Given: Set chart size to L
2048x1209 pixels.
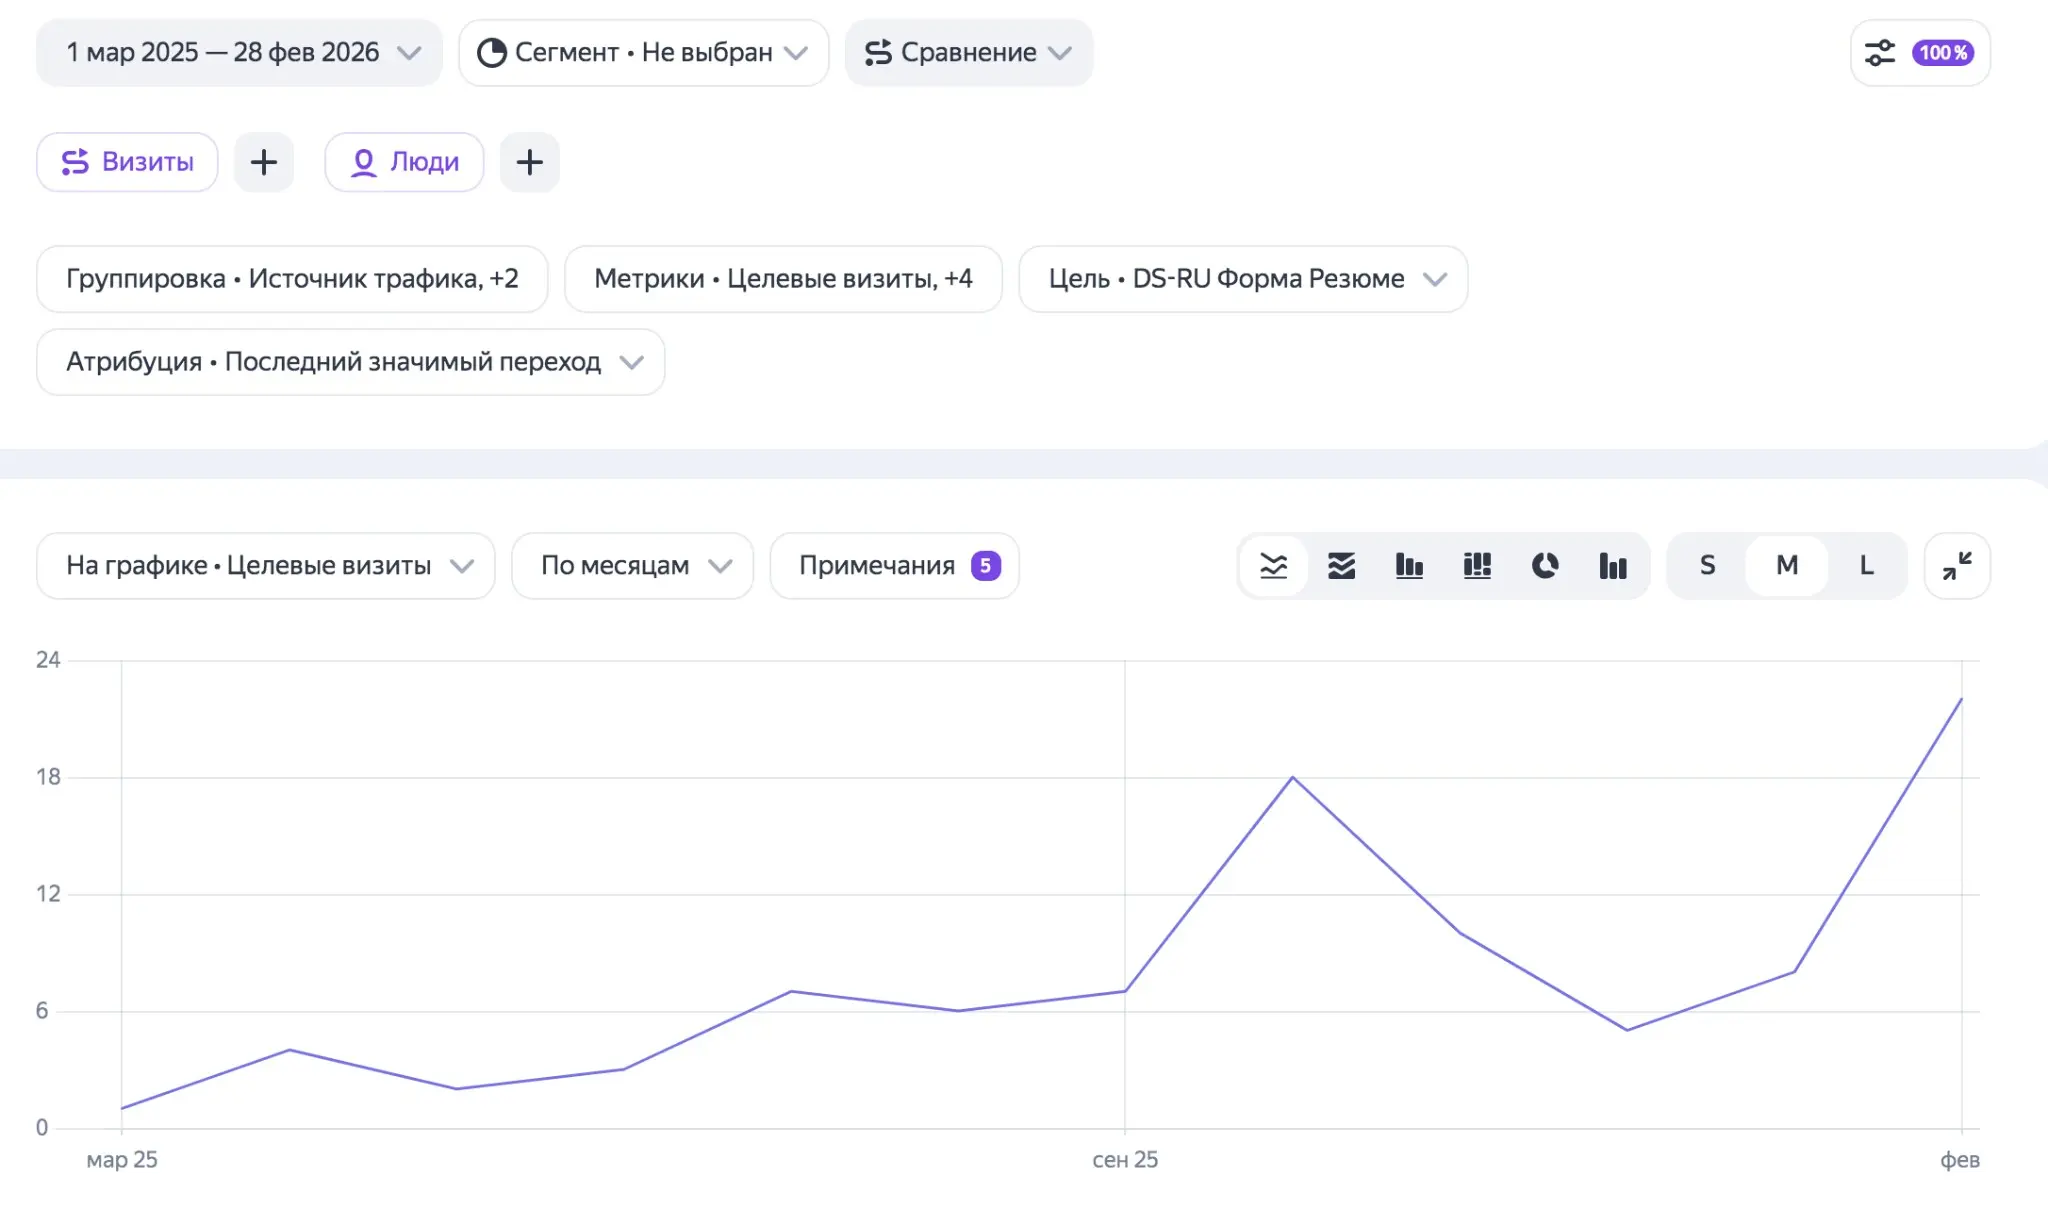Looking at the screenshot, I should click(1866, 566).
